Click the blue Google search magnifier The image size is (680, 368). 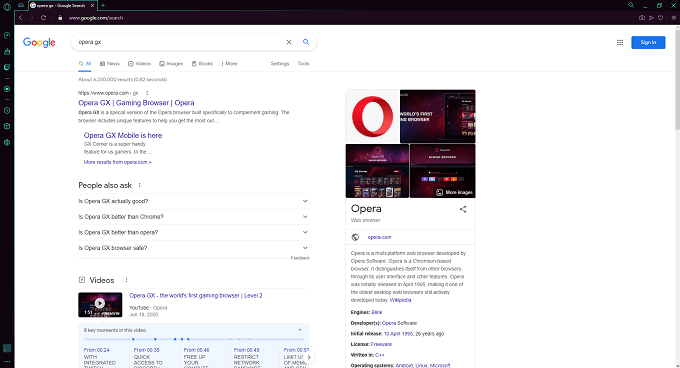point(306,42)
